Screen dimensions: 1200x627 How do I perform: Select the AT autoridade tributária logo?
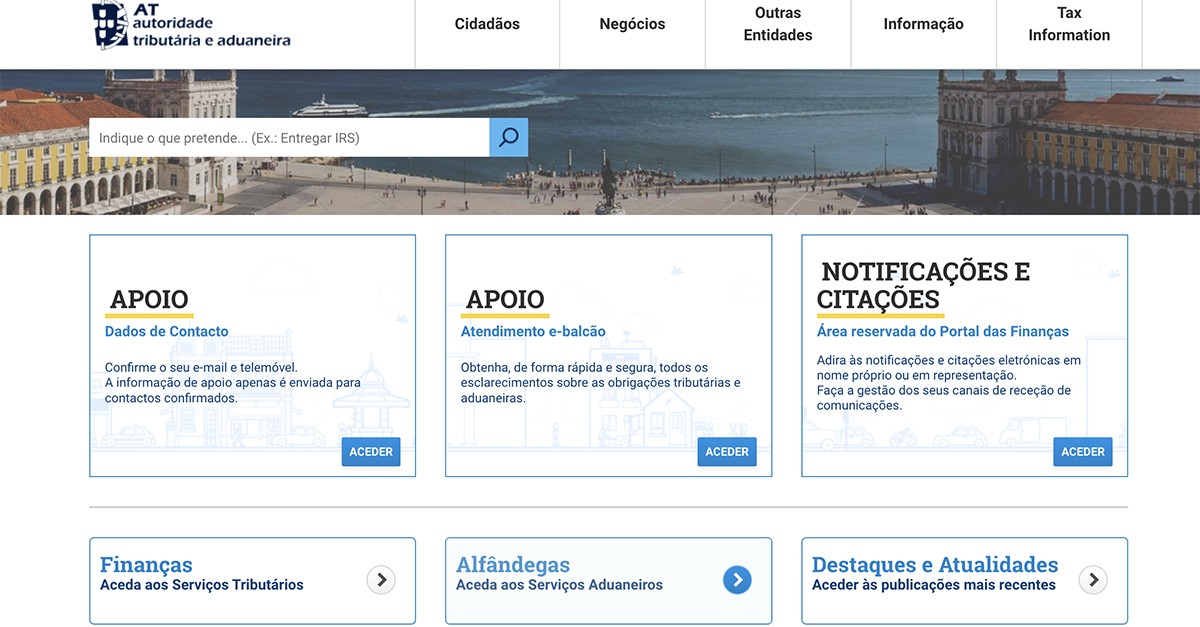188,27
